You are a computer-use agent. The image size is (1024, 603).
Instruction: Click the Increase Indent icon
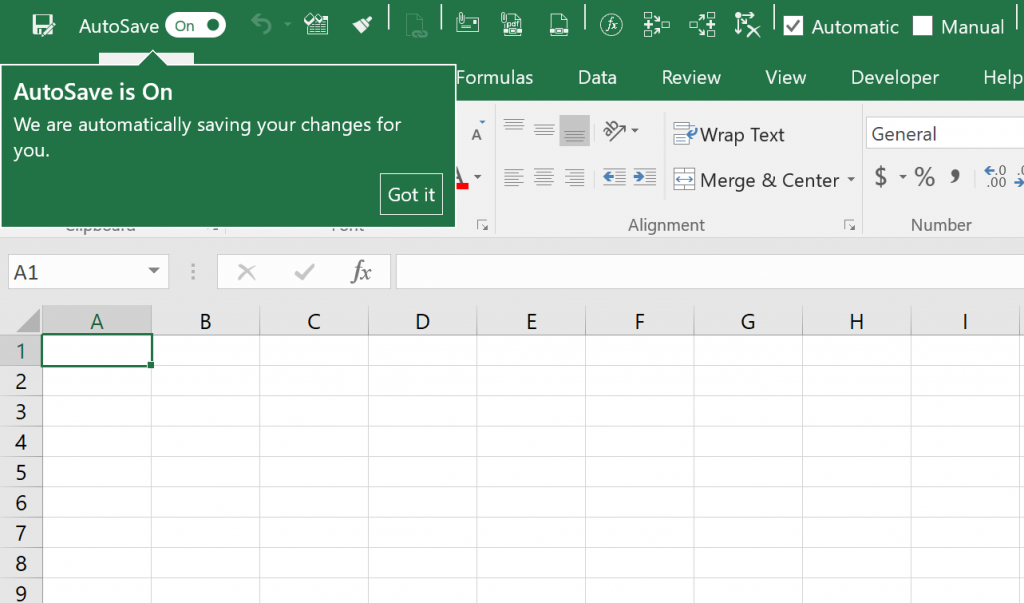(645, 178)
